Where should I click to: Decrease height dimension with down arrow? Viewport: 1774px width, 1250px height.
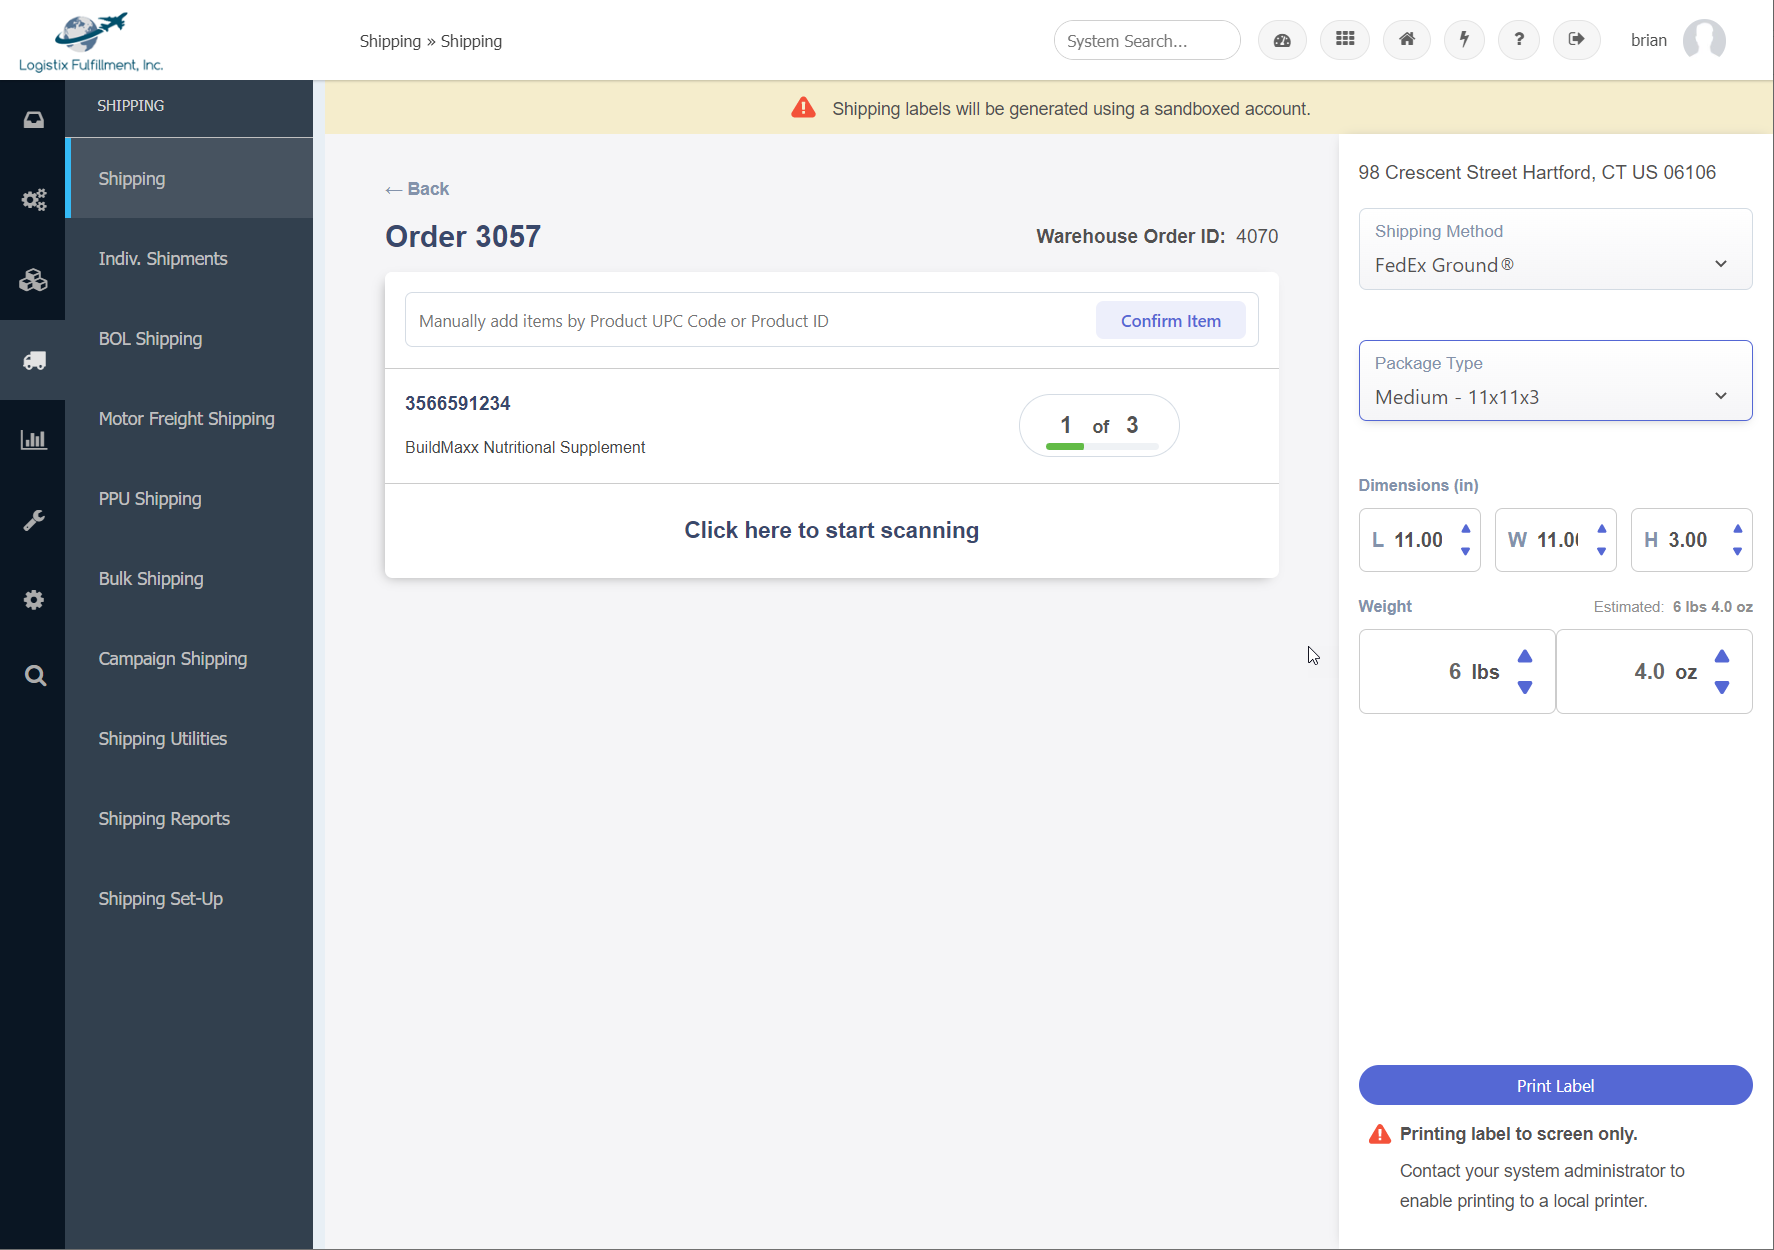[x=1738, y=551]
